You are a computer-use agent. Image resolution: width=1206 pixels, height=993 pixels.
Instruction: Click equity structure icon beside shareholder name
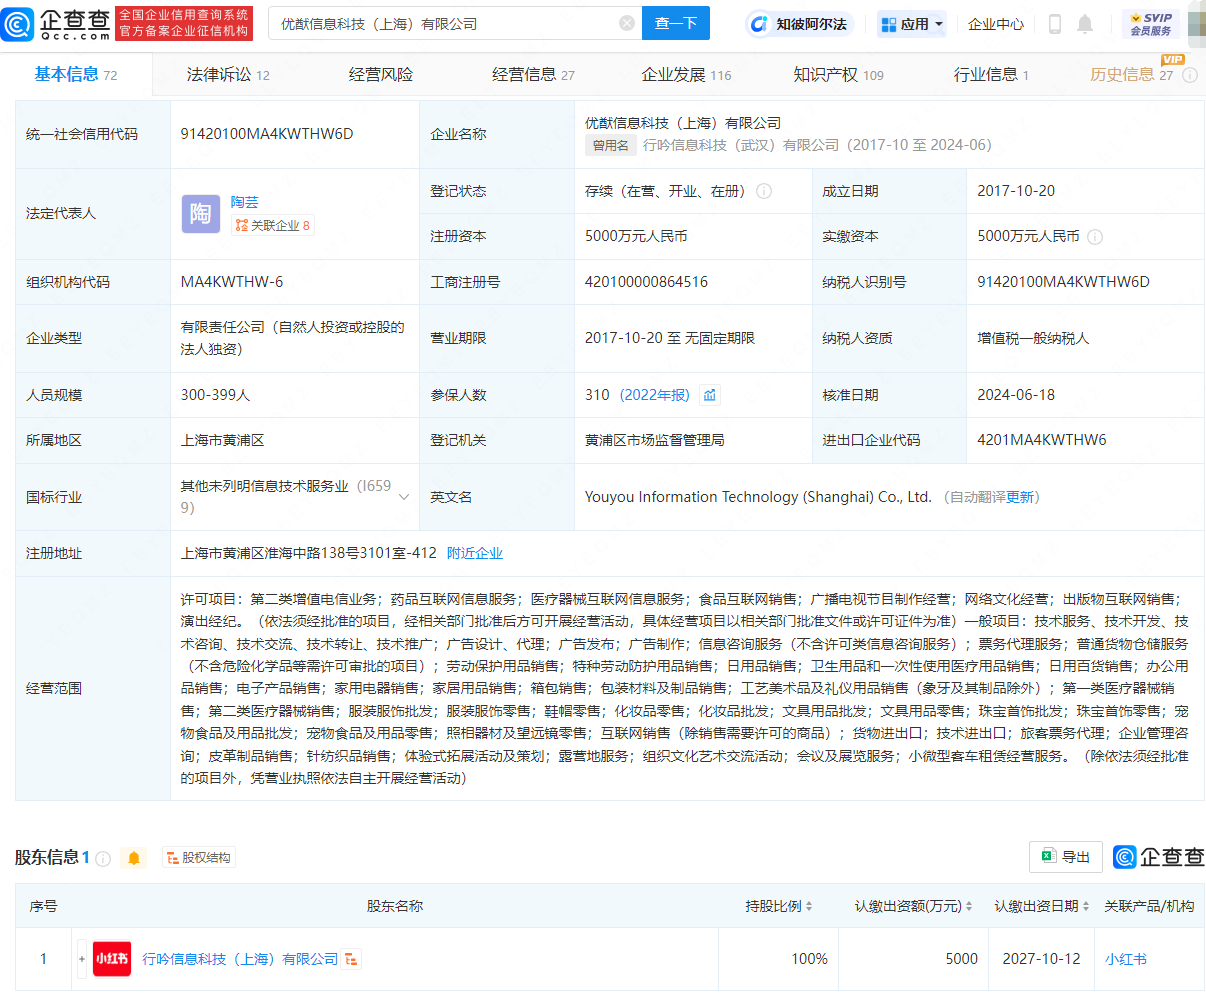pyautogui.click(x=351, y=959)
